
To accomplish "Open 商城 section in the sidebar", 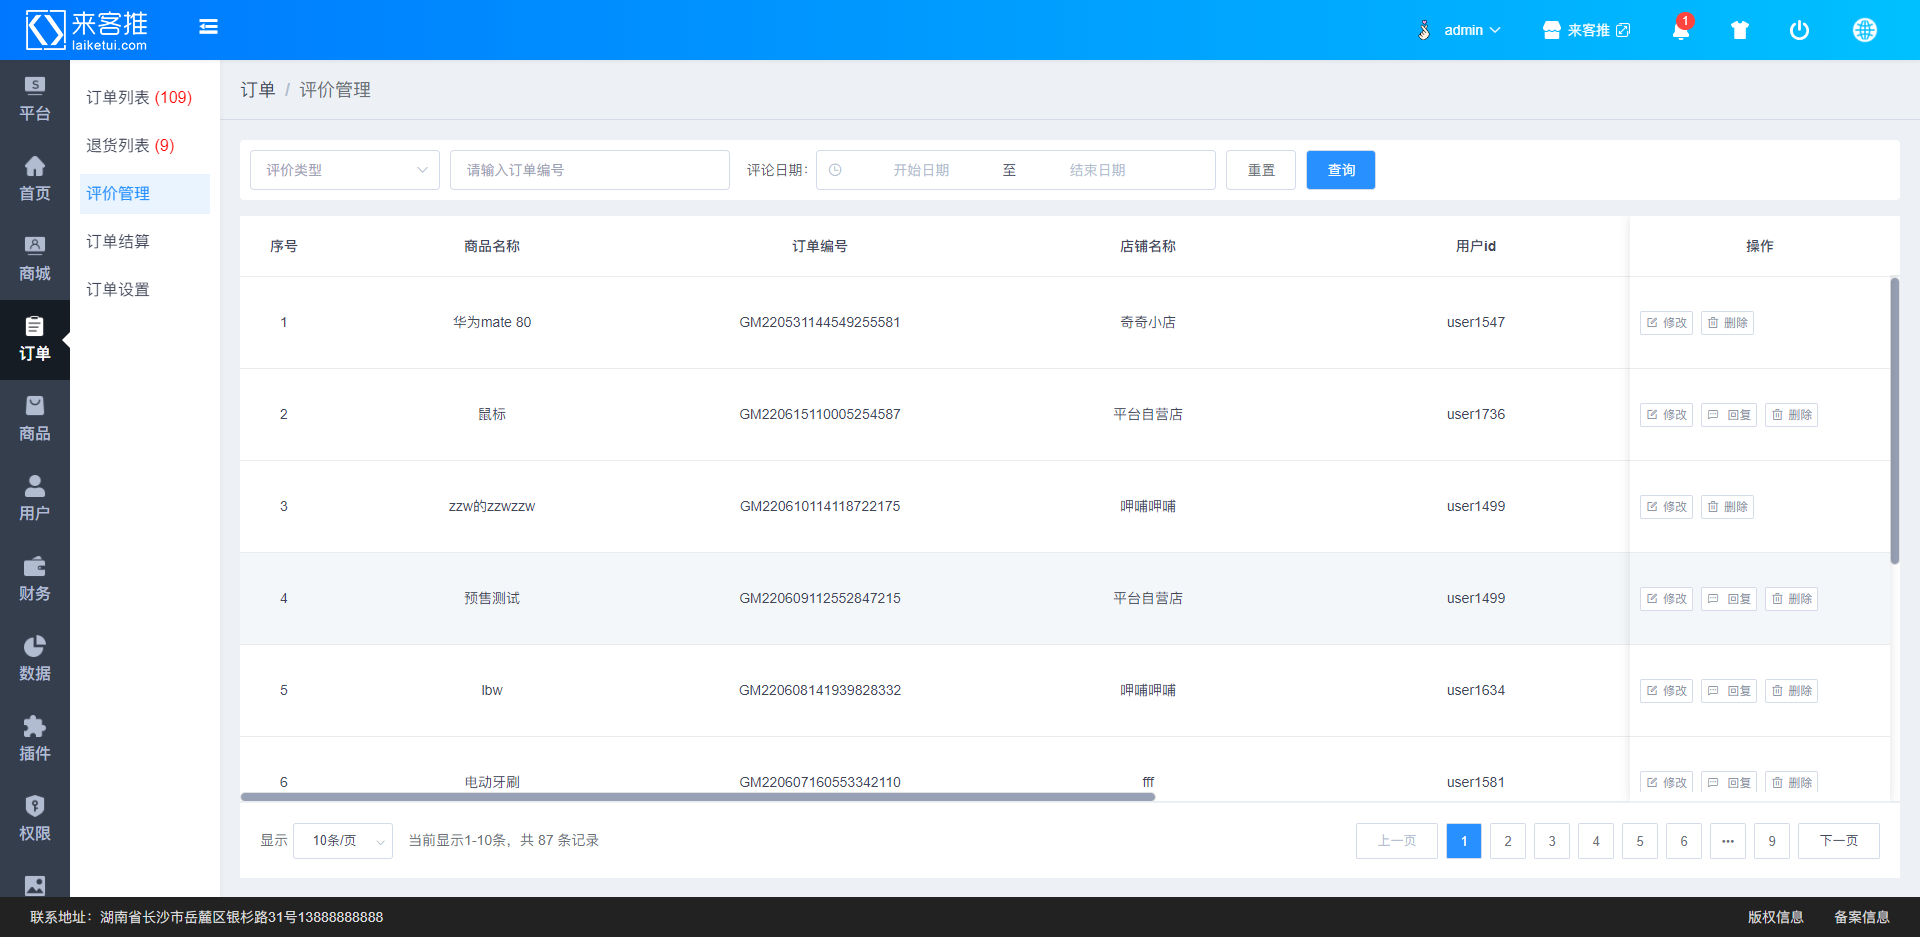I will click(x=35, y=260).
